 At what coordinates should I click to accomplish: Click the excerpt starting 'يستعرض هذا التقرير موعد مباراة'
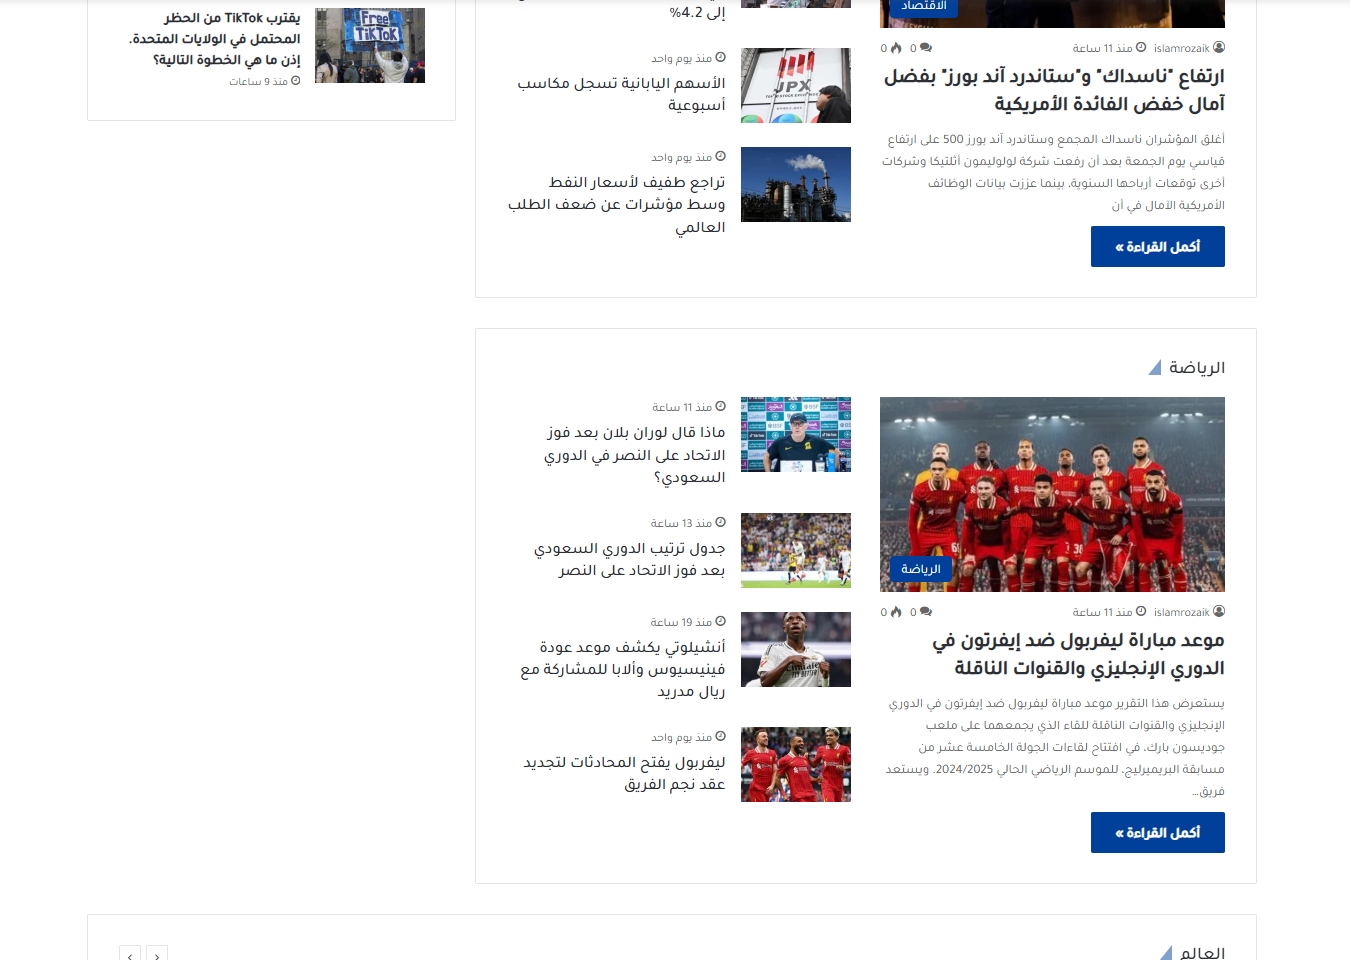pos(1055,747)
